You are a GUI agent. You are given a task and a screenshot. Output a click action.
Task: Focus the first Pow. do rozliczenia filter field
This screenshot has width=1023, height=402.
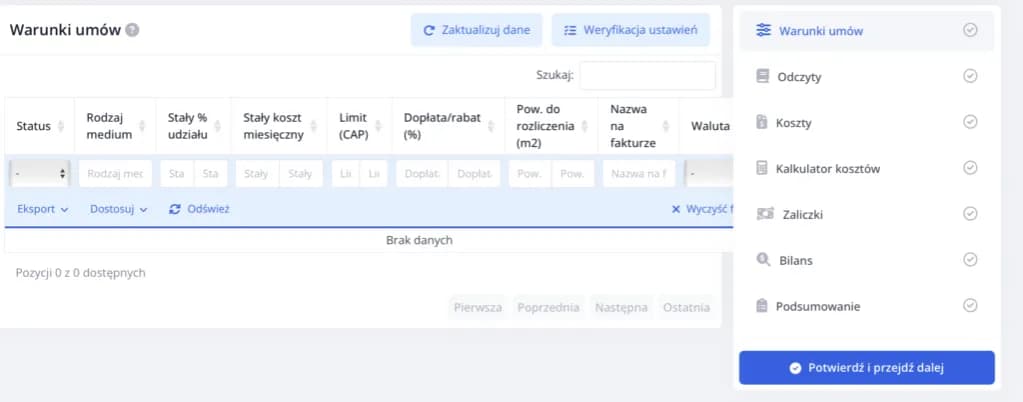[530, 174]
